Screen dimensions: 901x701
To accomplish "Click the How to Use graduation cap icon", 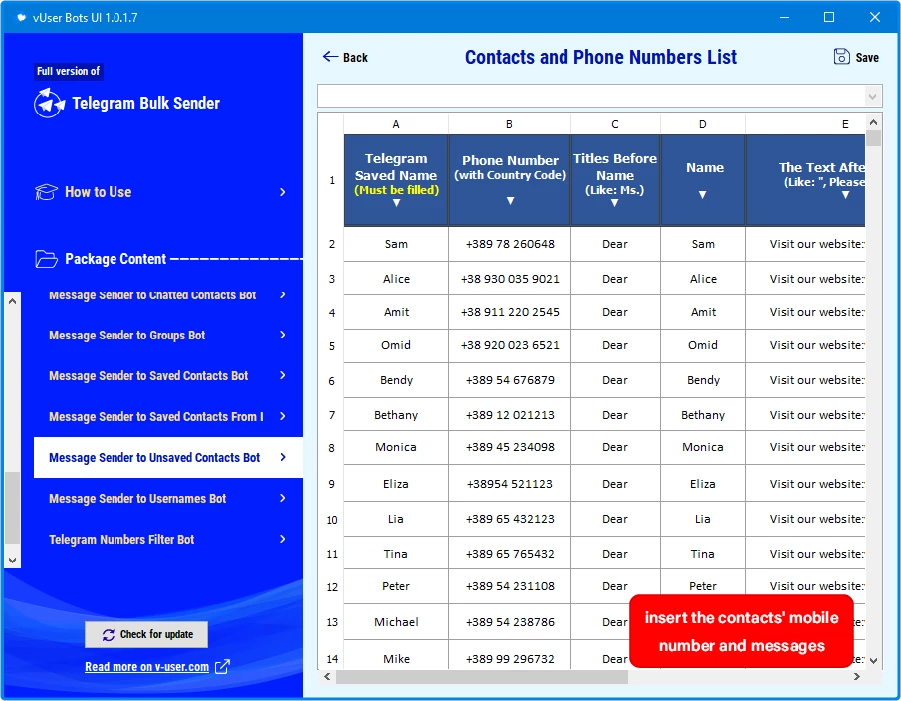I will tap(46, 192).
